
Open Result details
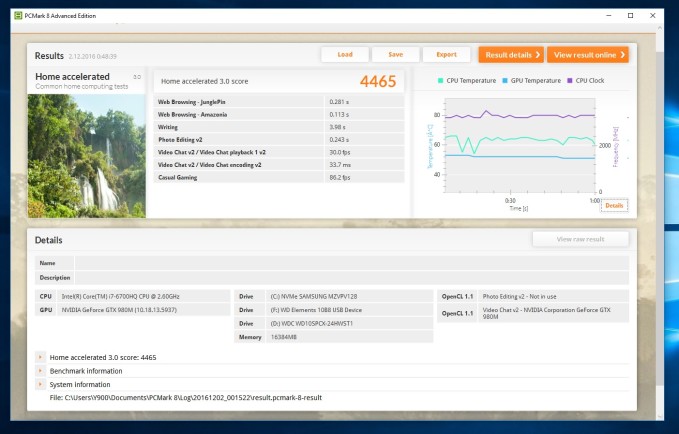(x=511, y=55)
